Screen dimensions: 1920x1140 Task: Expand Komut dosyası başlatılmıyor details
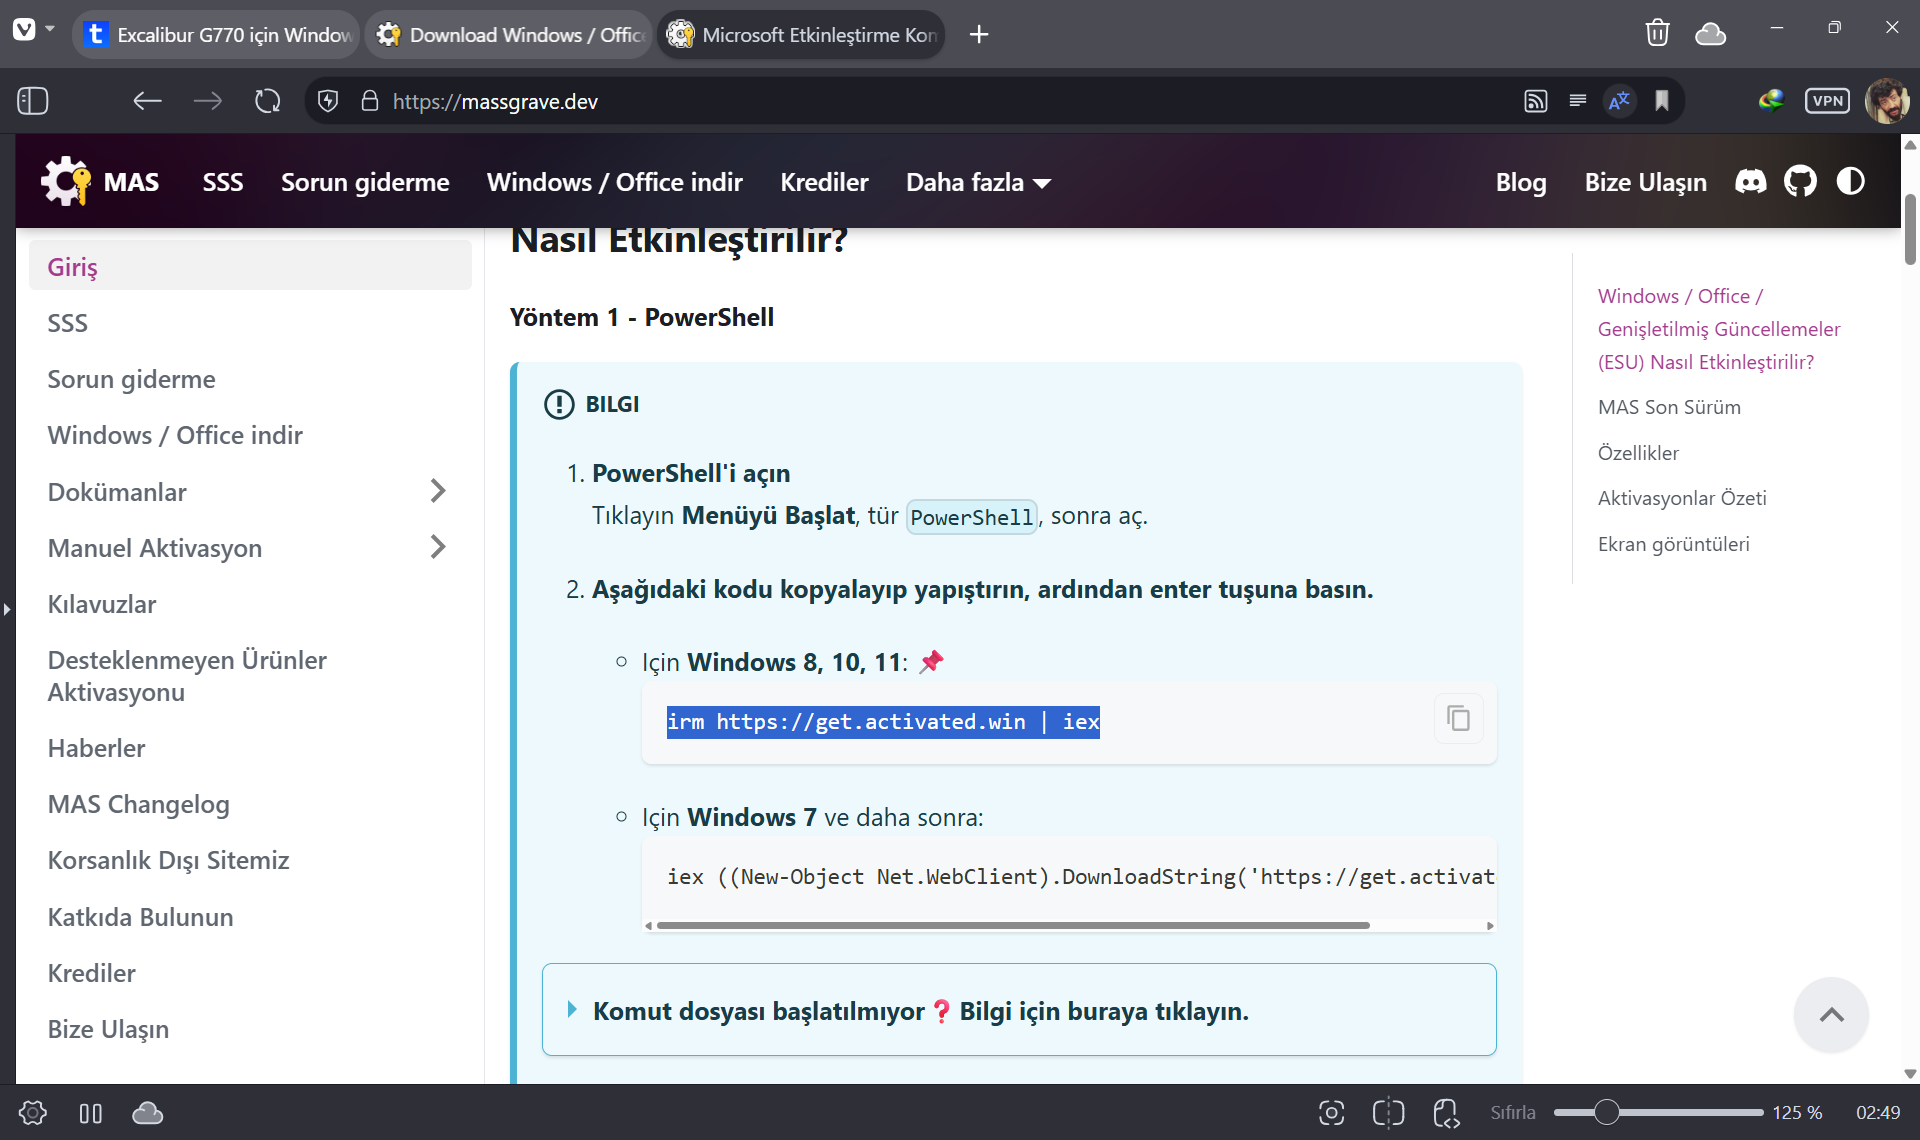pyautogui.click(x=1019, y=1010)
